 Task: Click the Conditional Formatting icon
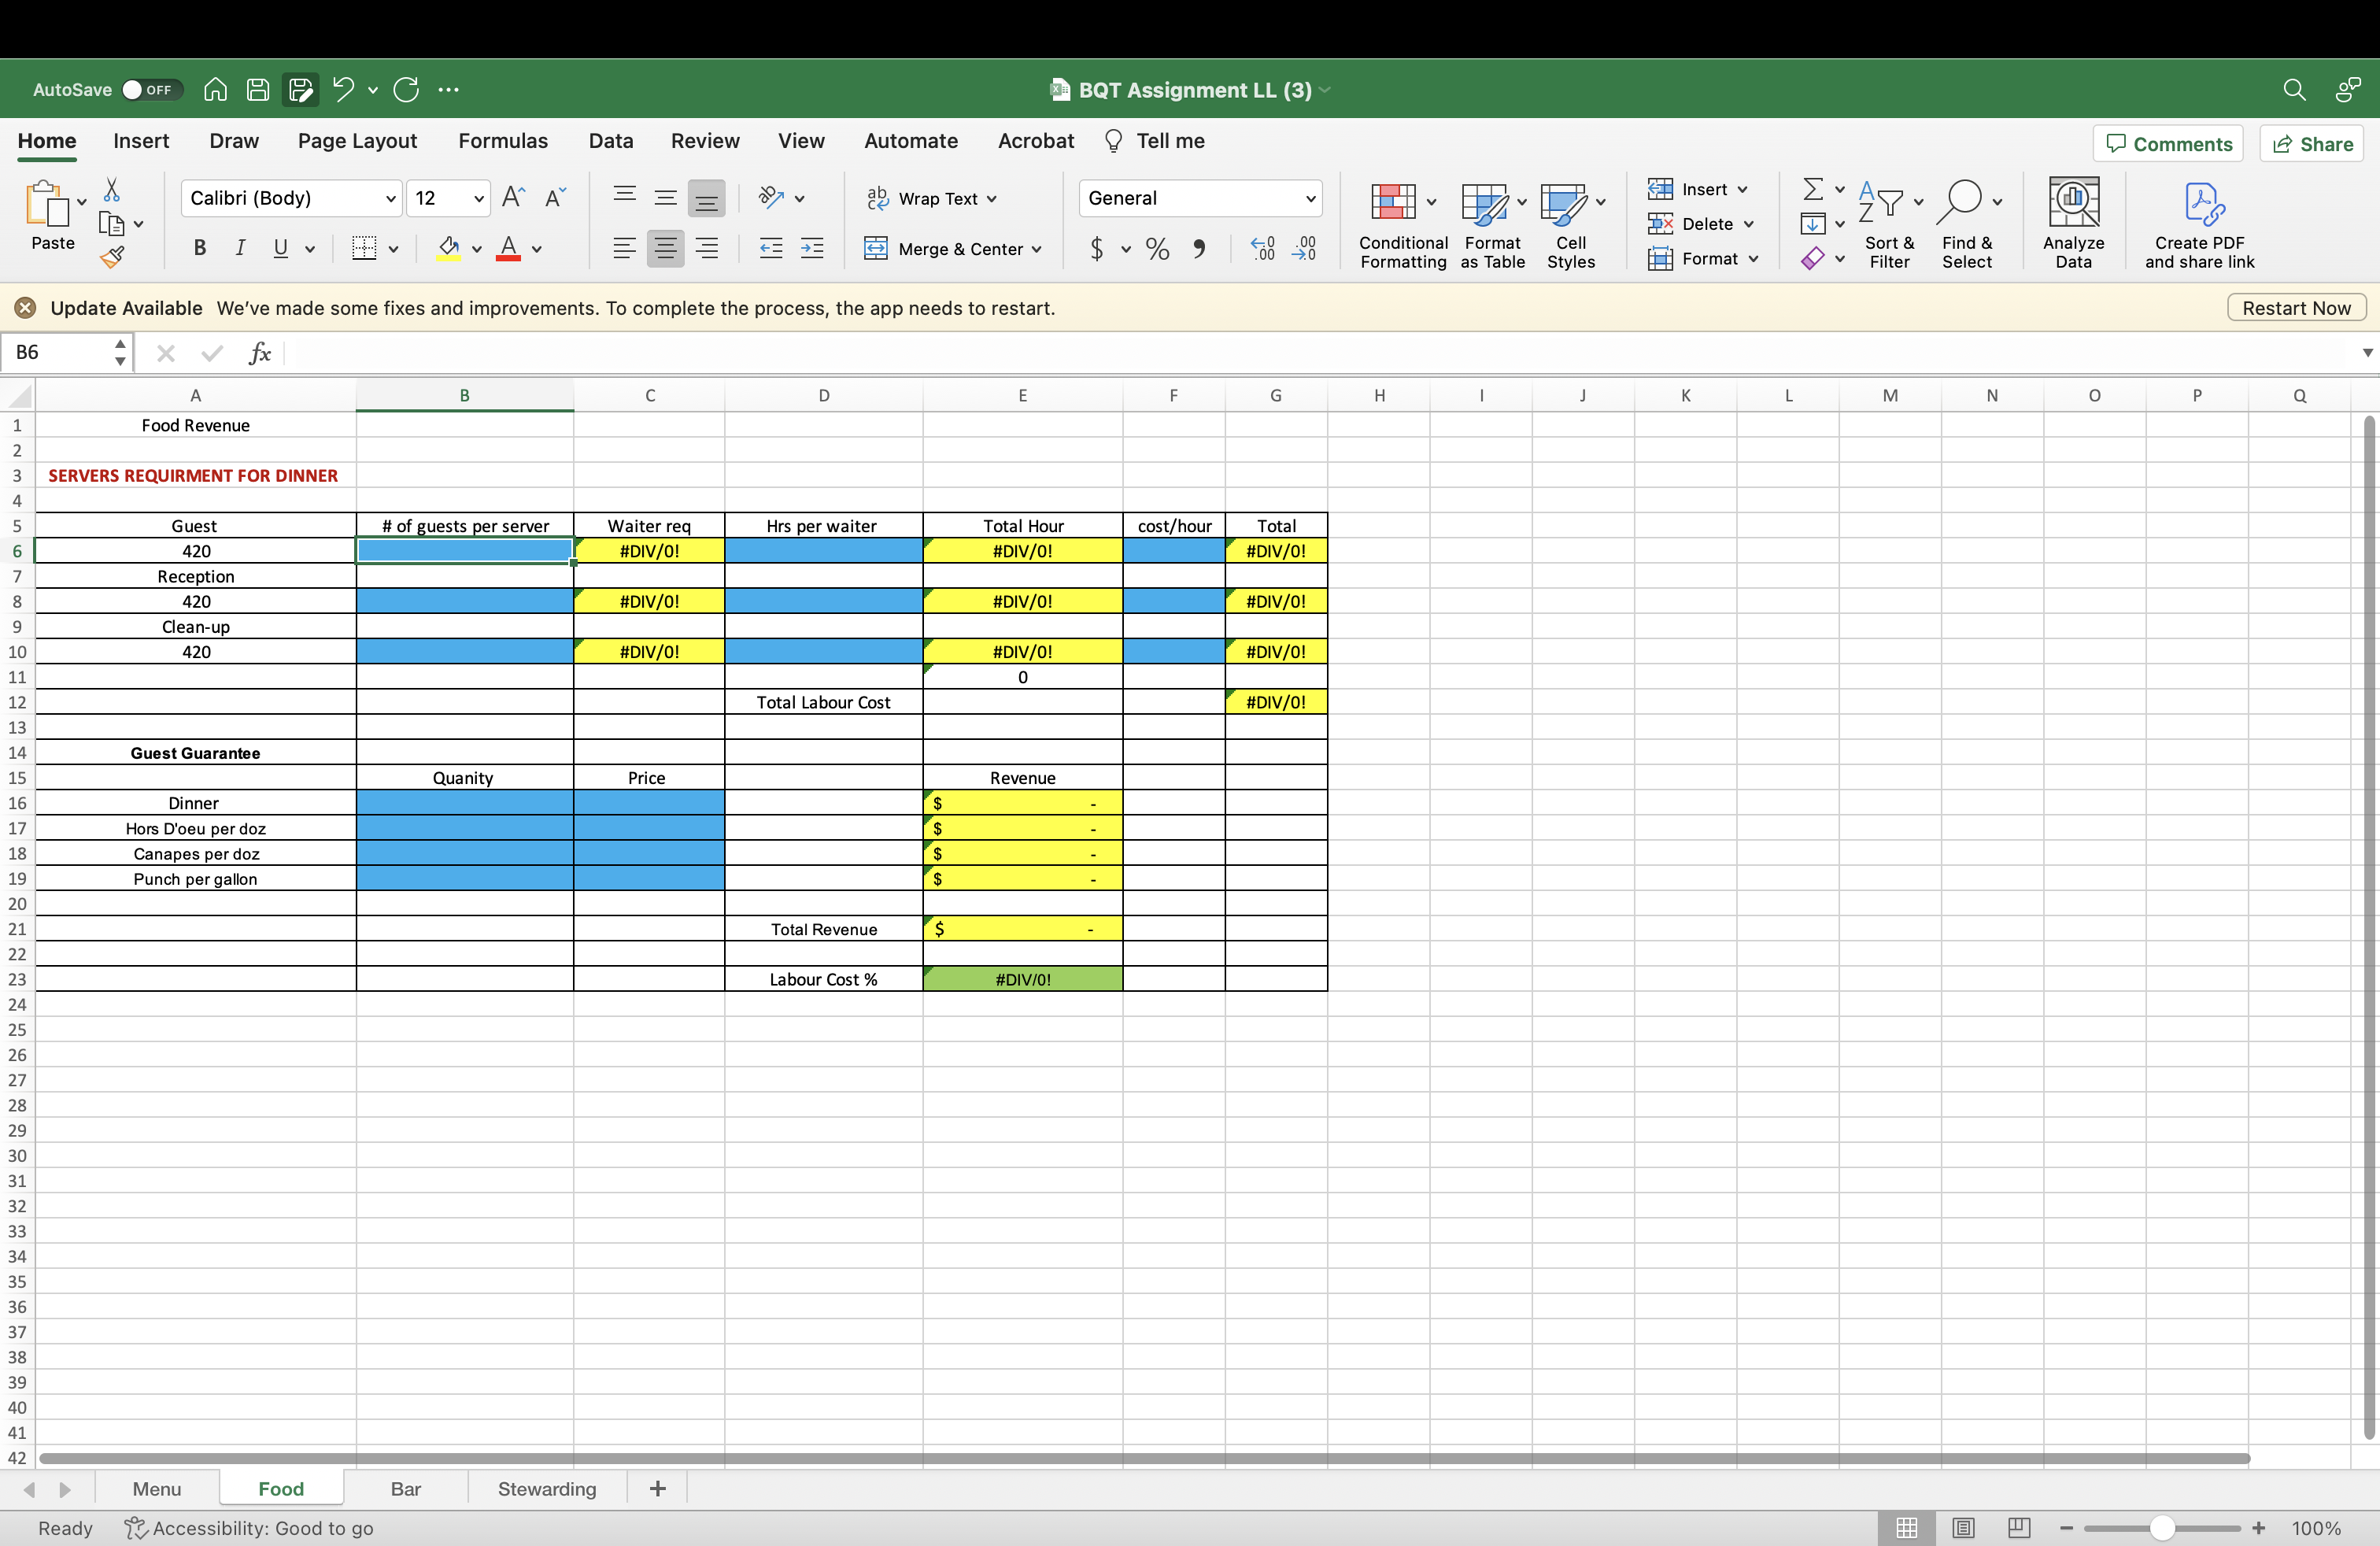click(x=1403, y=222)
